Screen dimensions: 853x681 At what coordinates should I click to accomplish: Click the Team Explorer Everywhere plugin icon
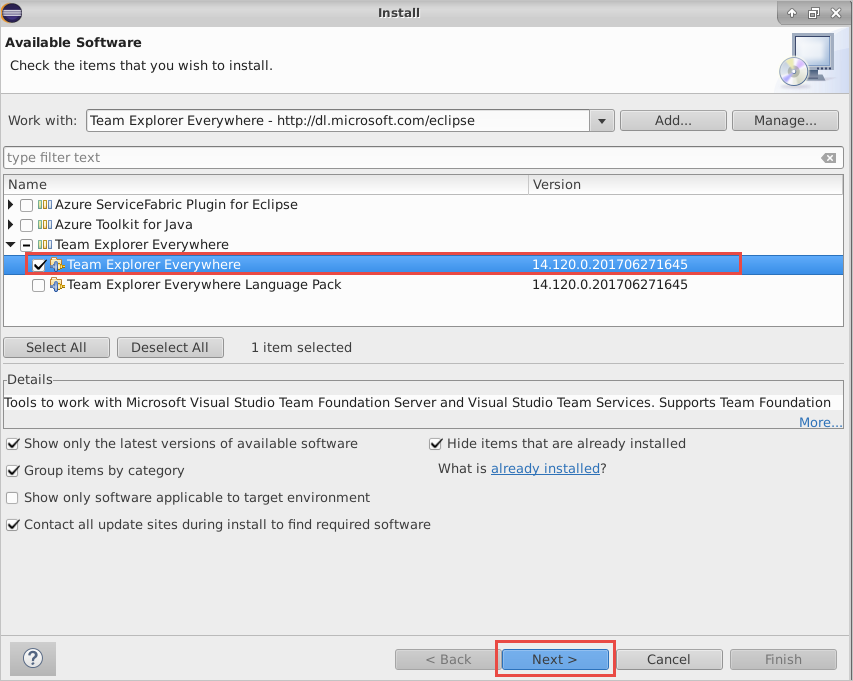coord(57,264)
